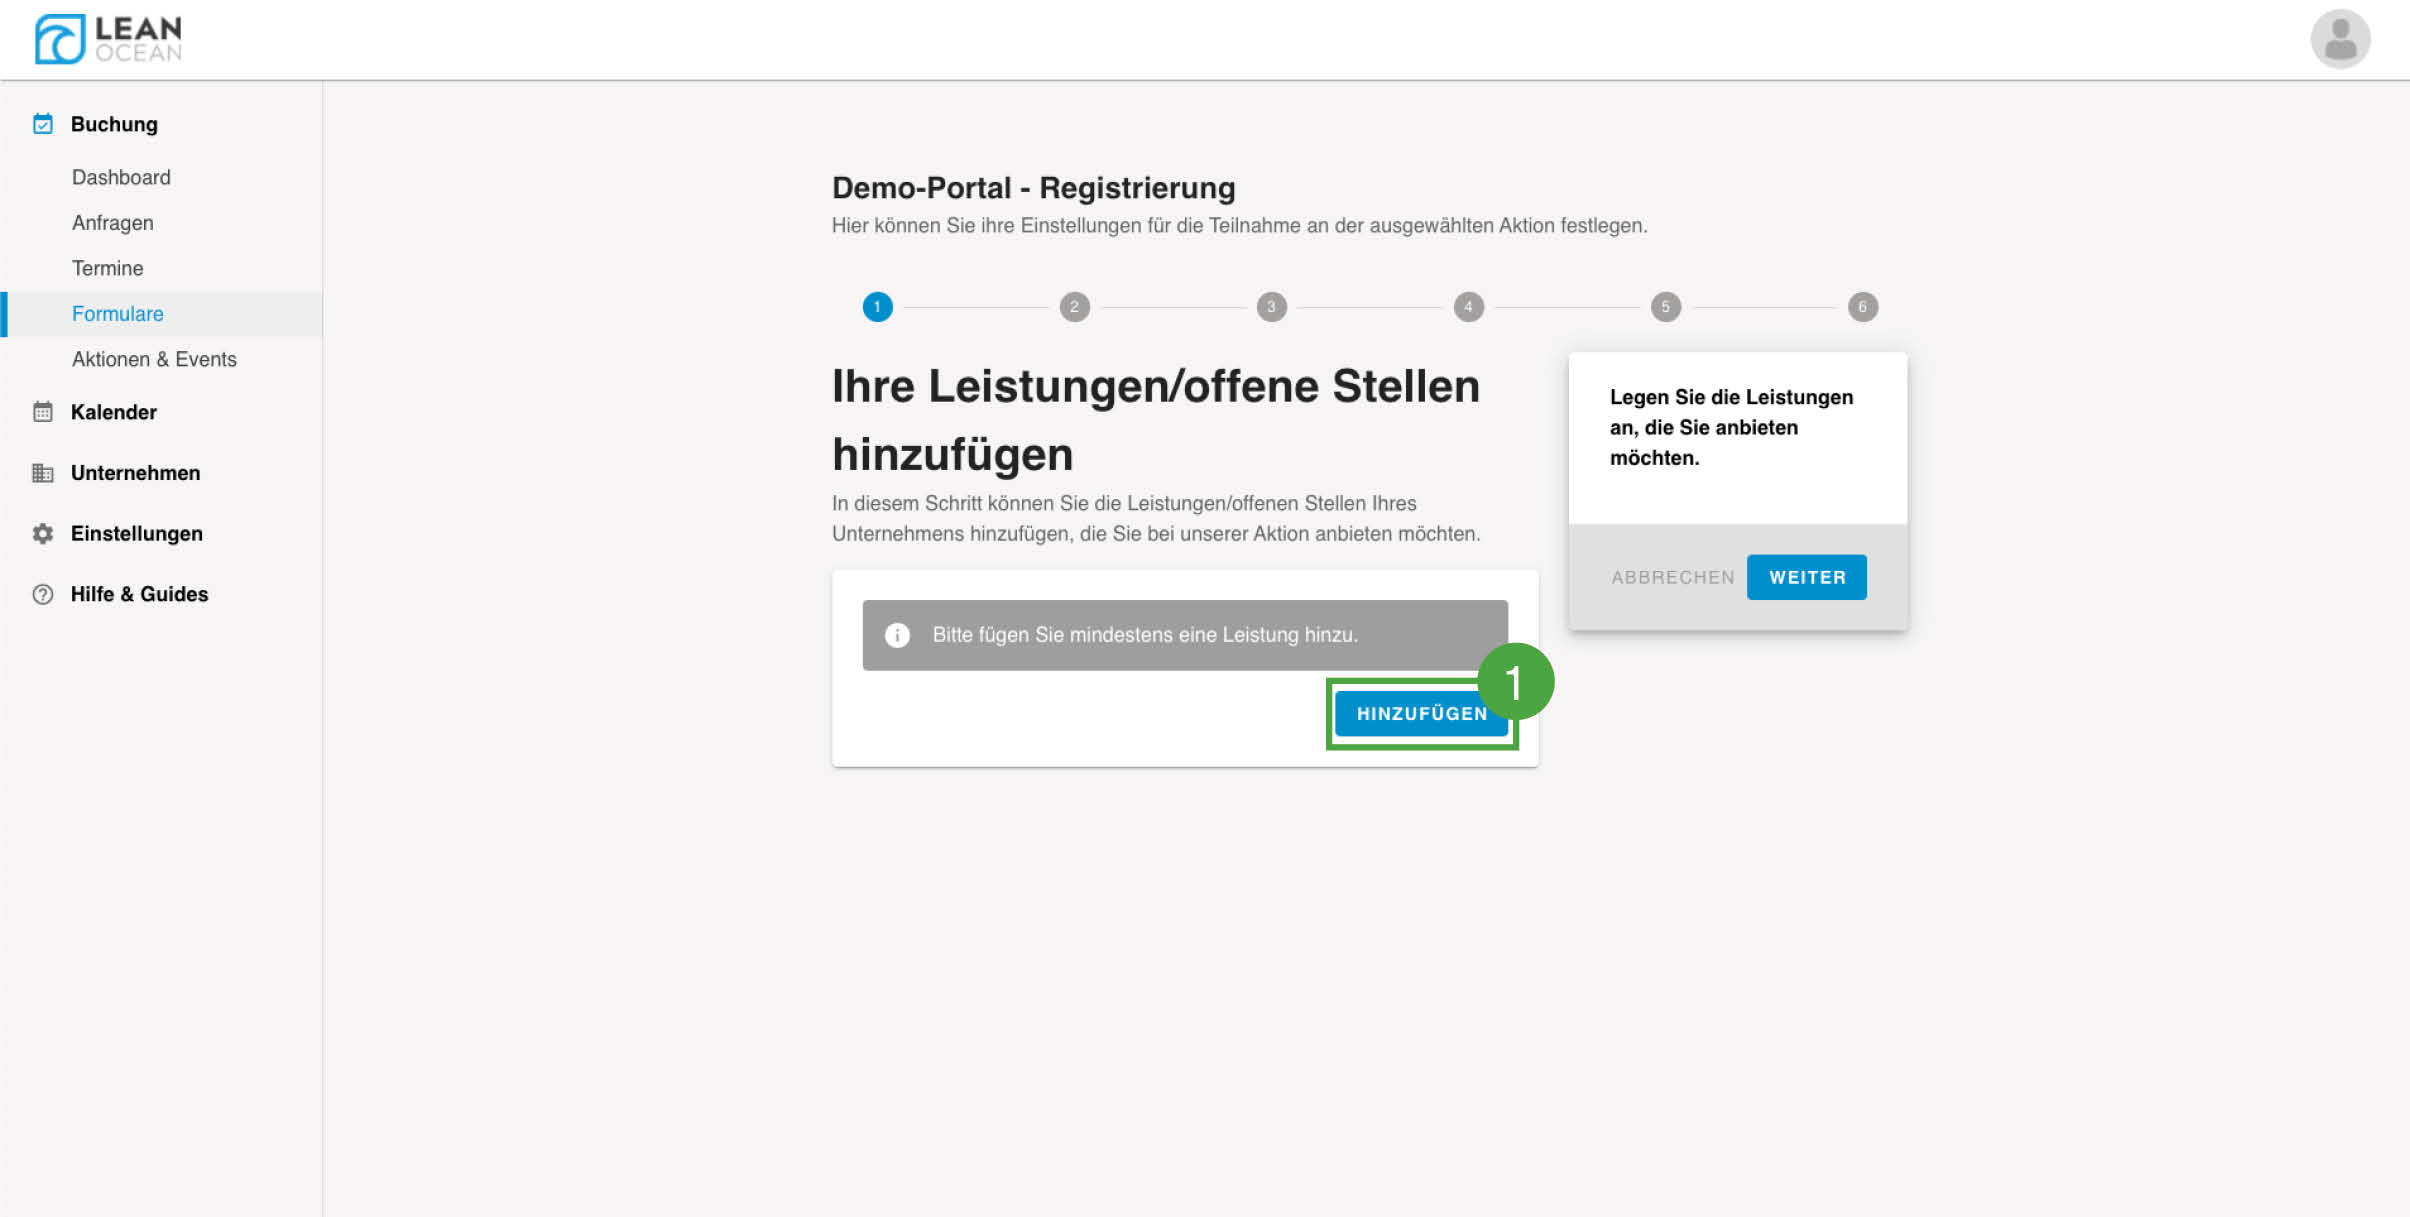The width and height of the screenshot is (2410, 1217).
Task: Open Aktionen & Events section
Action: tap(154, 359)
